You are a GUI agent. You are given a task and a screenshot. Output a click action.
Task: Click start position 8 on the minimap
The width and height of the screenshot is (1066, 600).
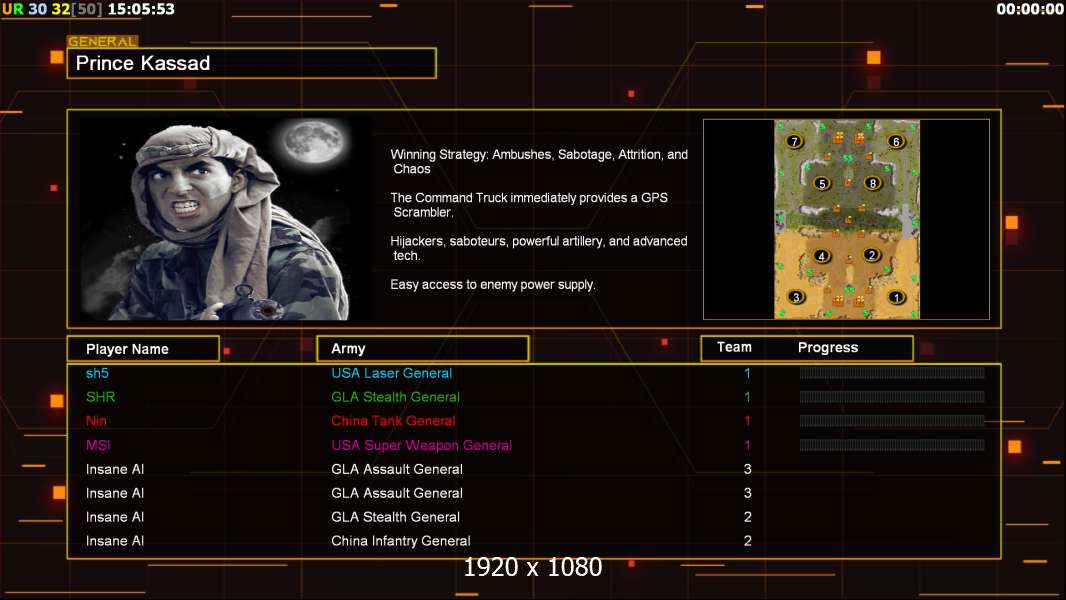pos(873,183)
